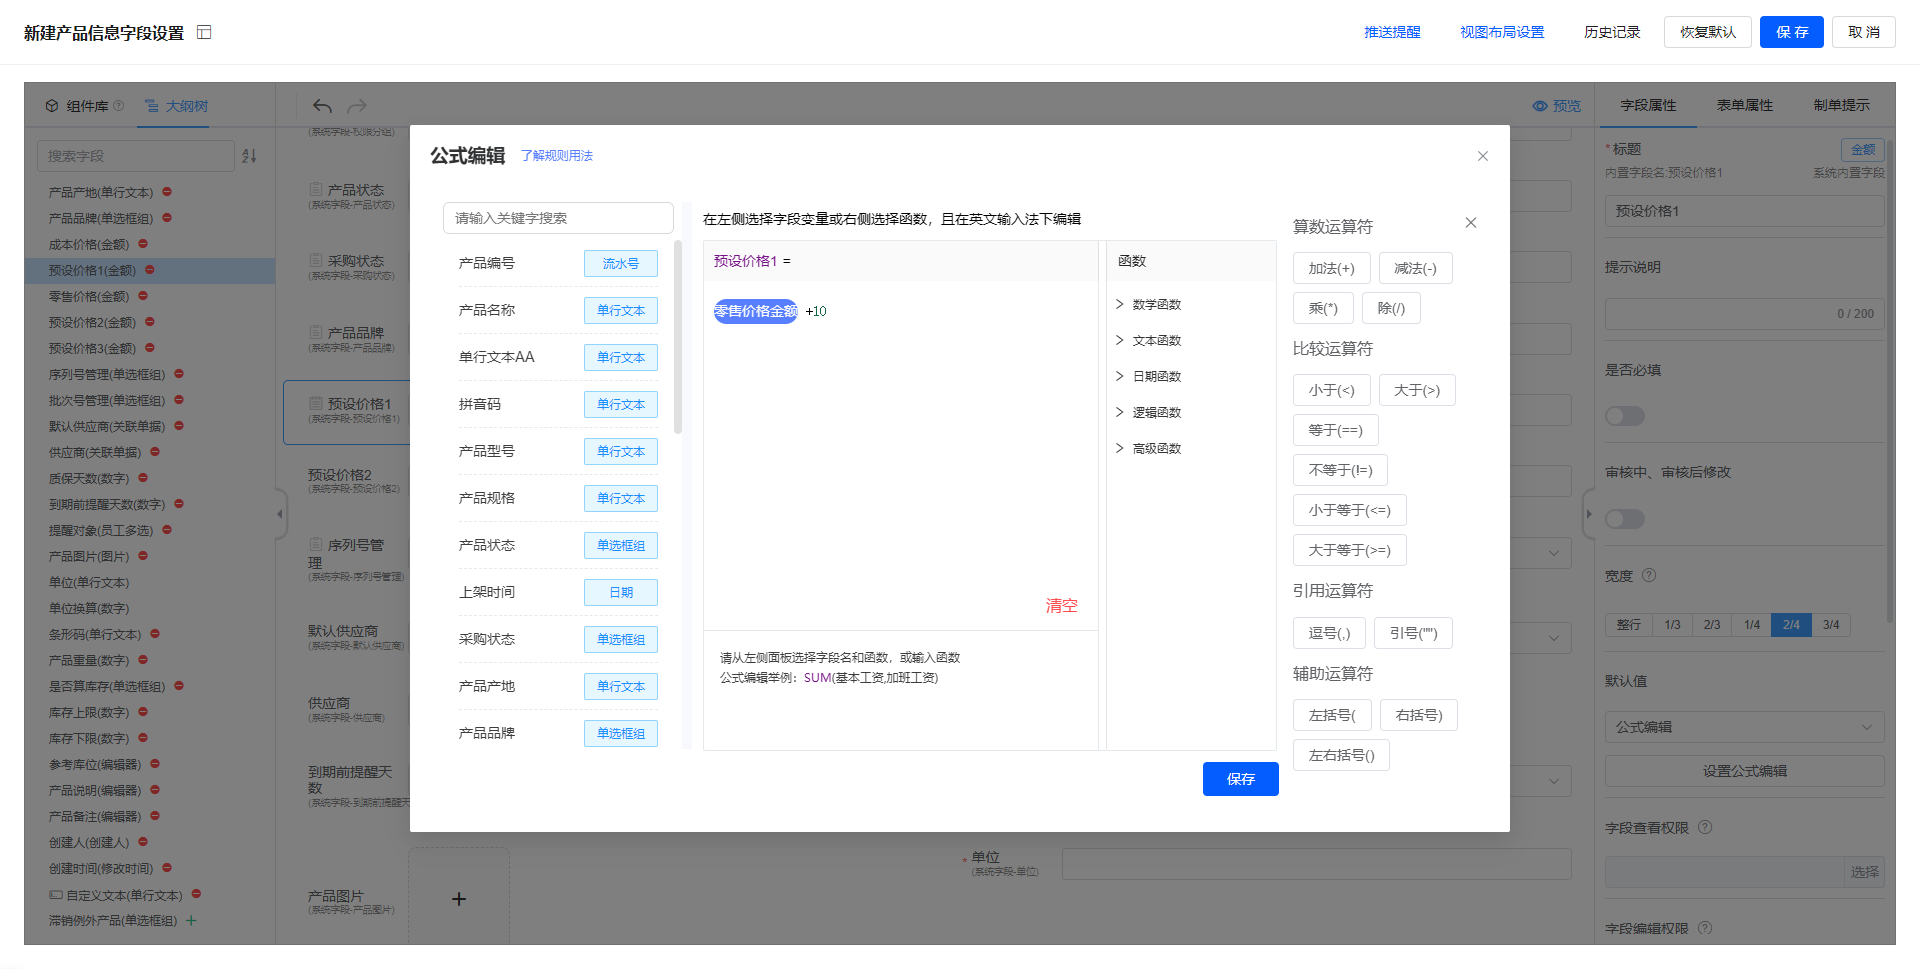
Task: Click the red 清空 link
Action: pos(1061,606)
